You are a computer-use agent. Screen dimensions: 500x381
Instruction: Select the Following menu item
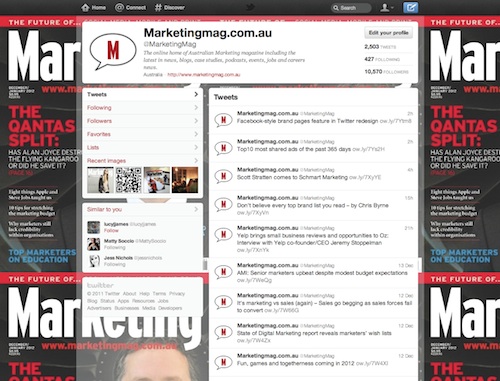click(142, 108)
